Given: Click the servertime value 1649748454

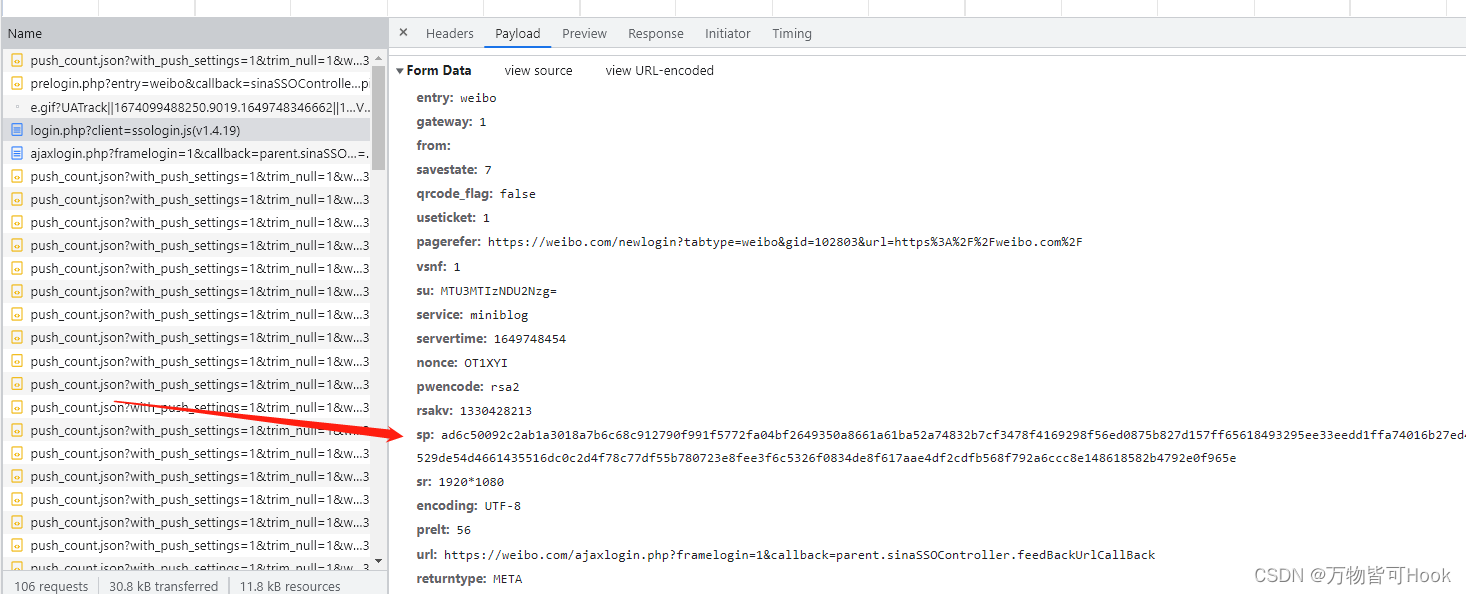Looking at the screenshot, I should [x=529, y=339].
